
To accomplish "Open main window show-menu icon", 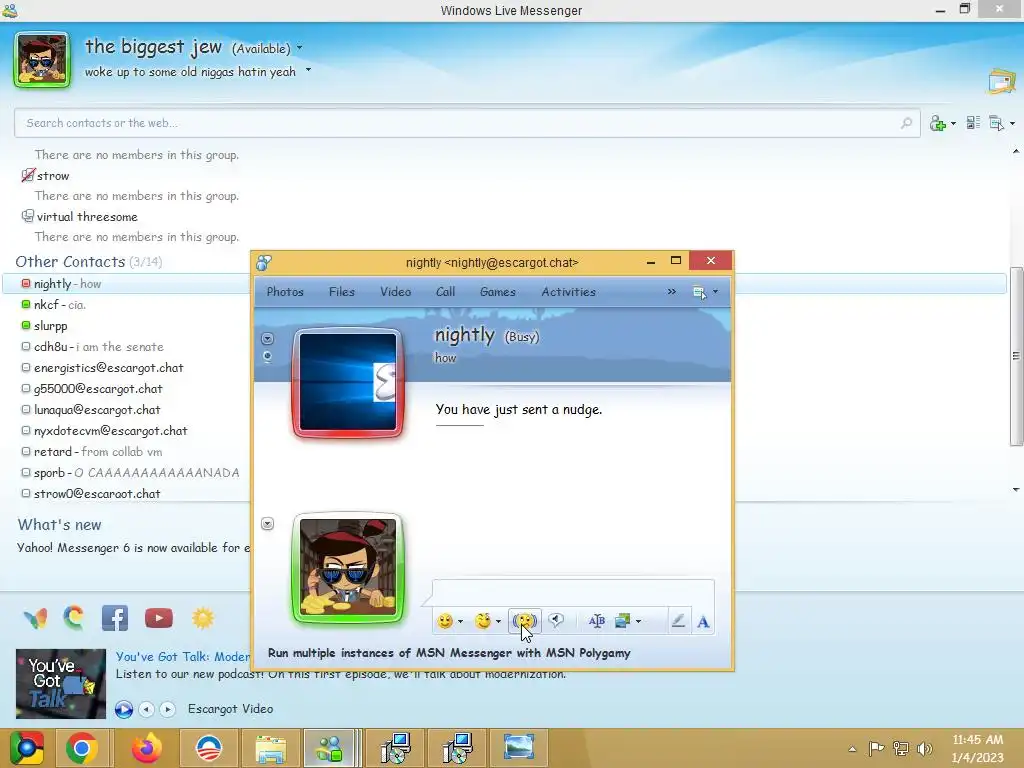I will (997, 123).
